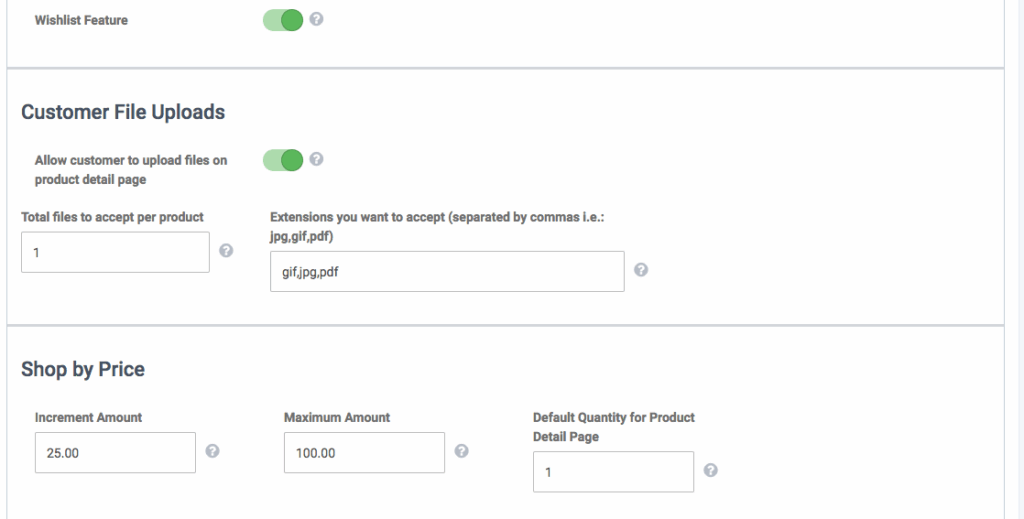
Task: Open the Maximum Amount help tooltip icon
Action: (461, 451)
